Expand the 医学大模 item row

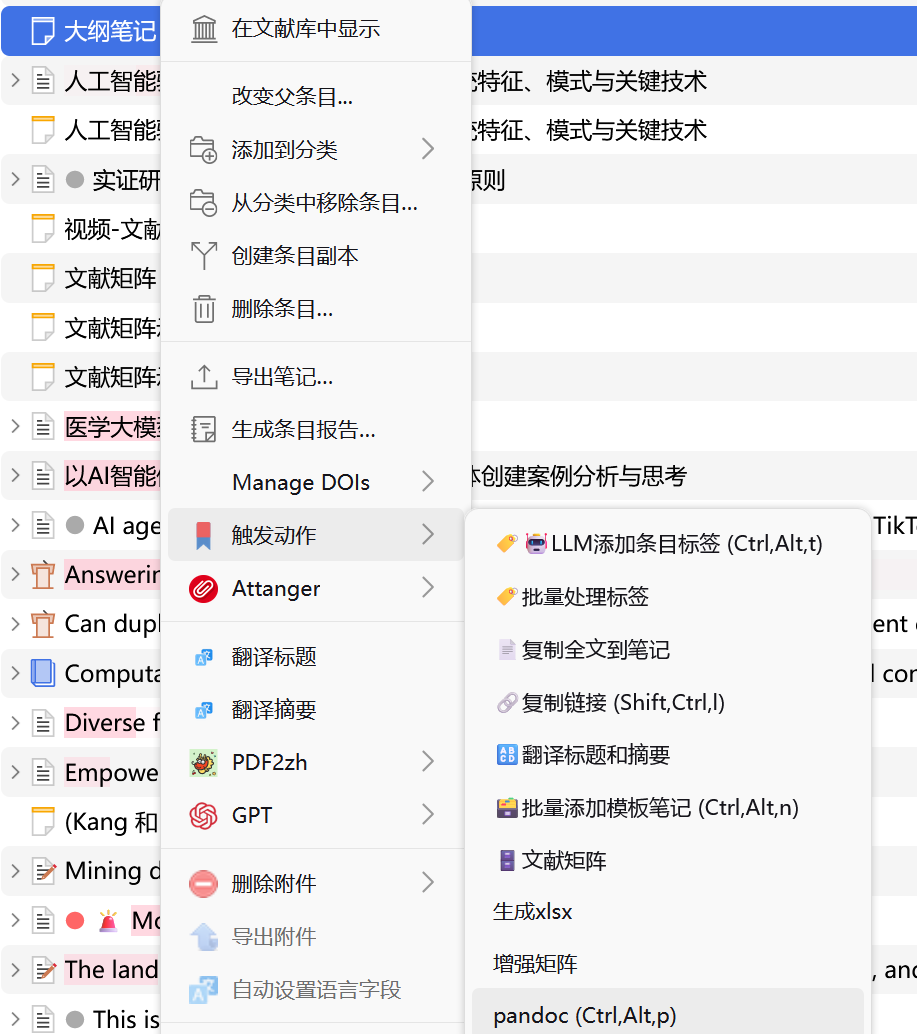coord(15,427)
